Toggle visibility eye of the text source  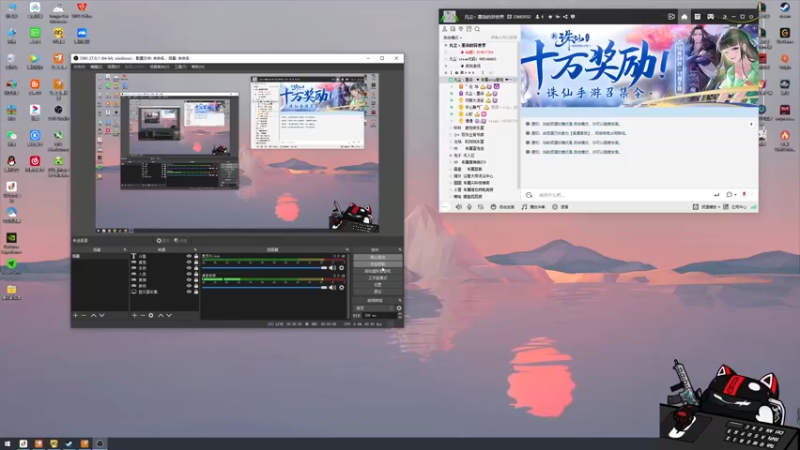(x=189, y=256)
